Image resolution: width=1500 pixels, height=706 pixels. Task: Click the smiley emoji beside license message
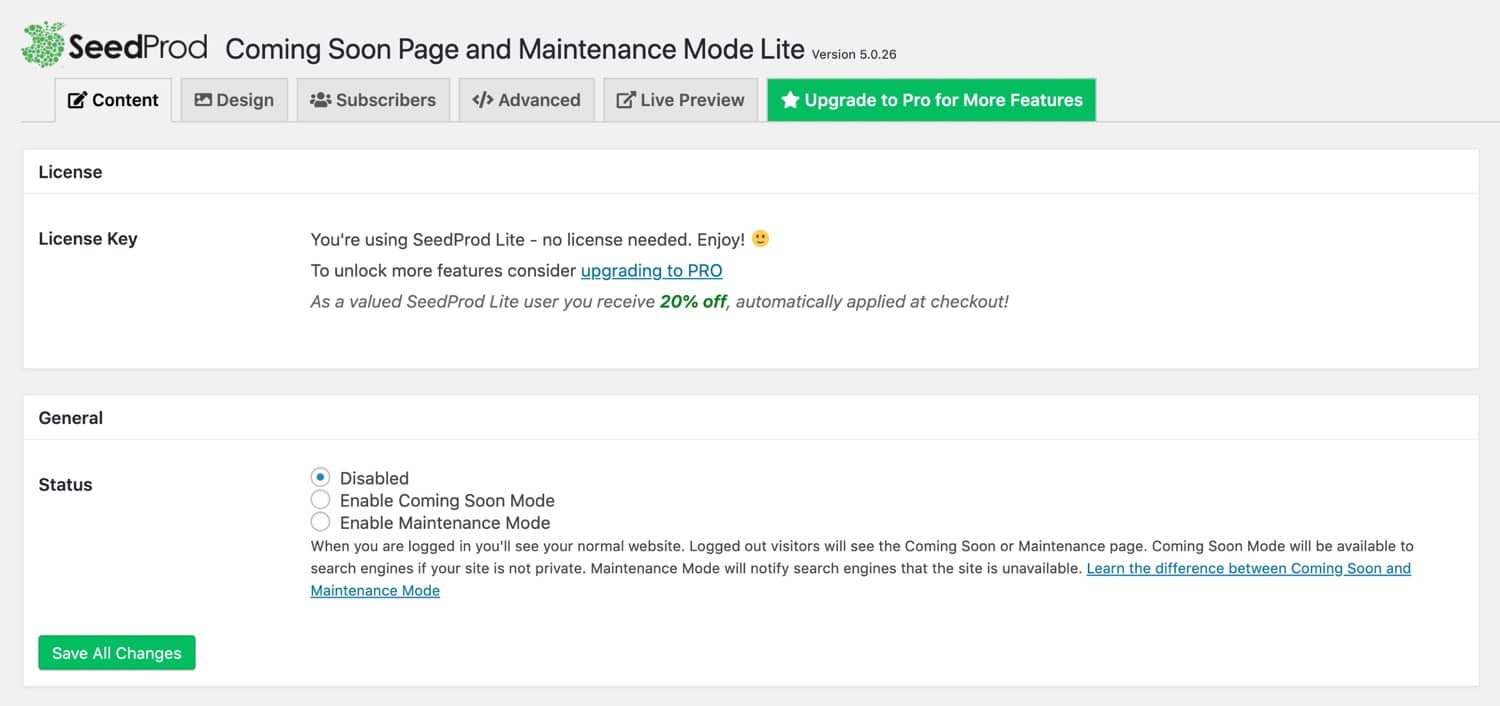tap(760, 238)
